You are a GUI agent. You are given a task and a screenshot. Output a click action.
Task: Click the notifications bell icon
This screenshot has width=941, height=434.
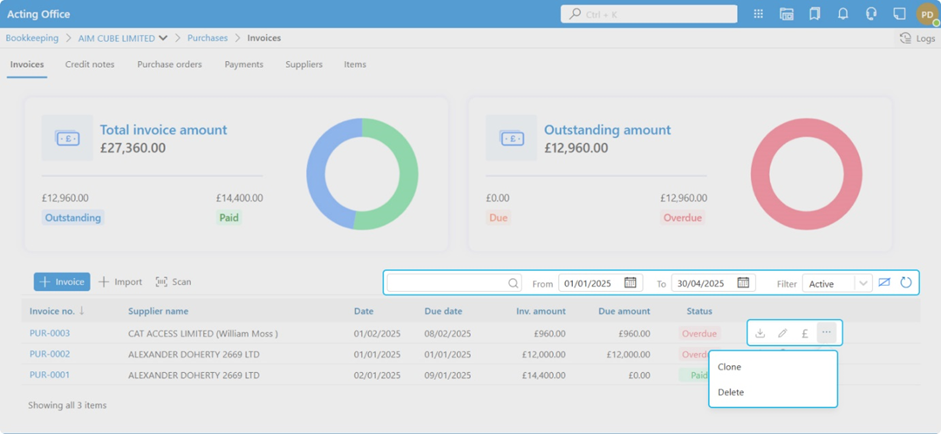[x=843, y=14]
